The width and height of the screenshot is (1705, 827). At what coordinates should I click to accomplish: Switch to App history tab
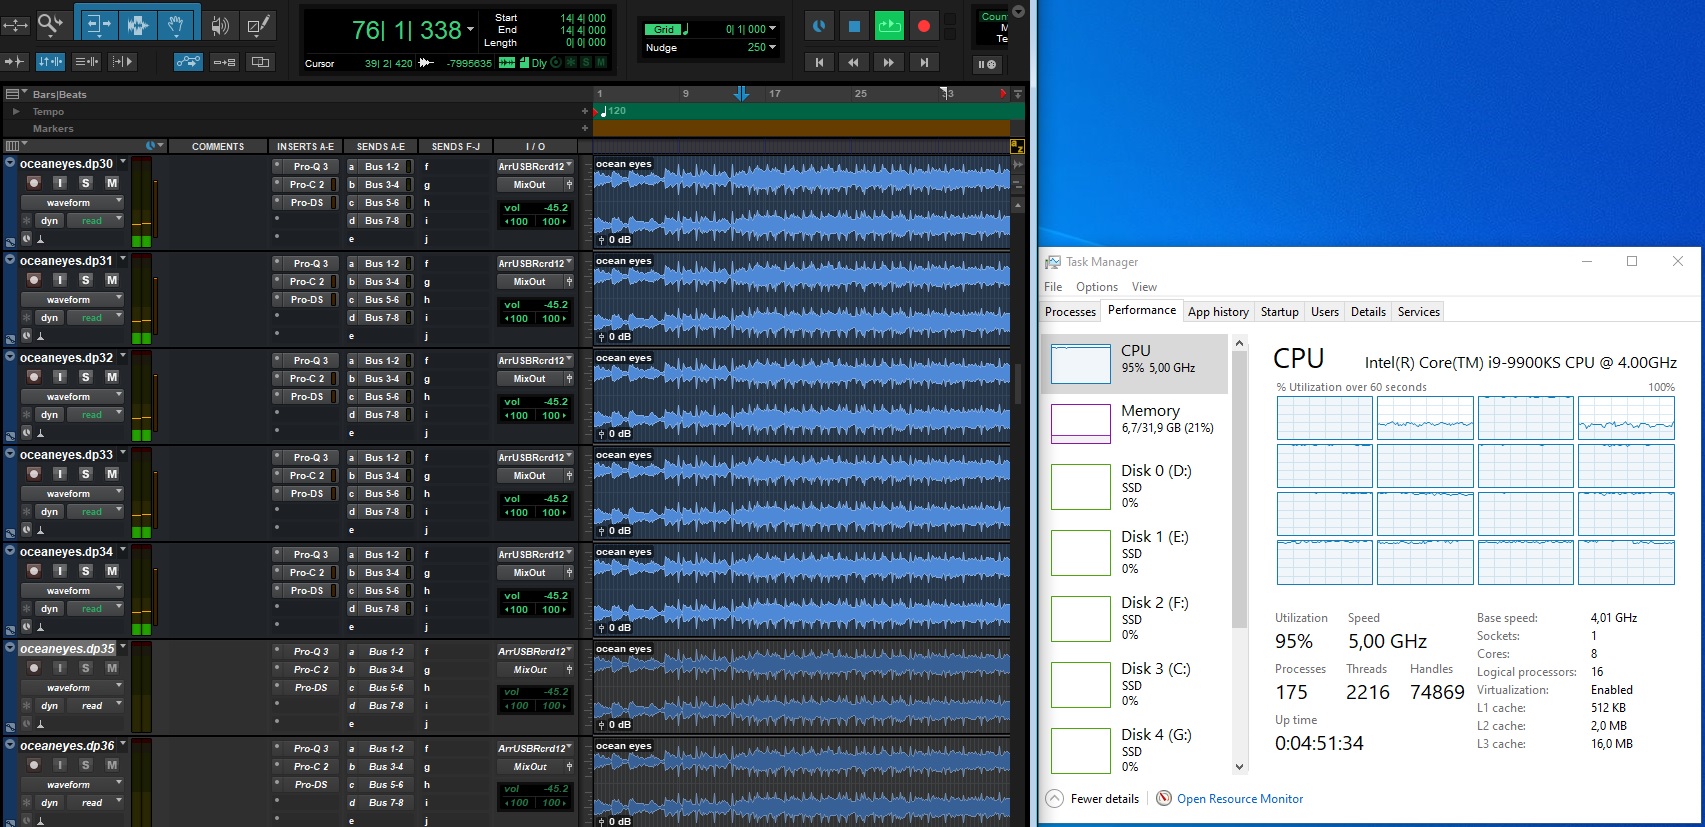point(1218,312)
